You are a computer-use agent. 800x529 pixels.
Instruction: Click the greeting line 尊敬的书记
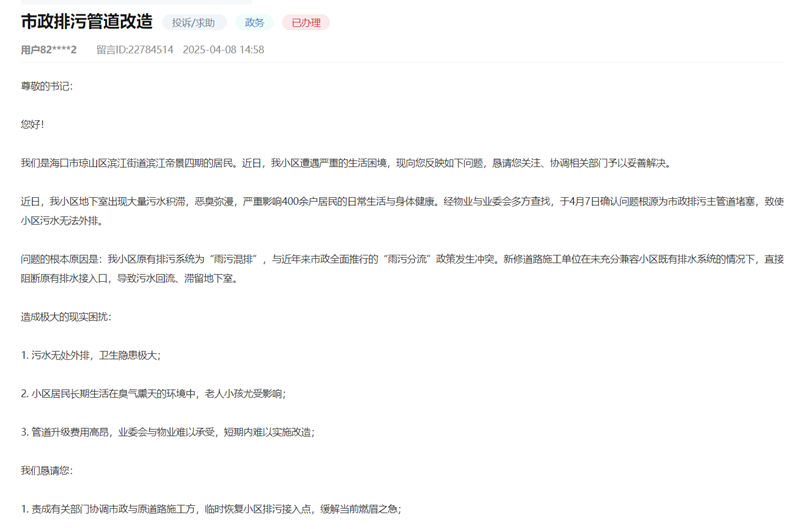click(46, 86)
